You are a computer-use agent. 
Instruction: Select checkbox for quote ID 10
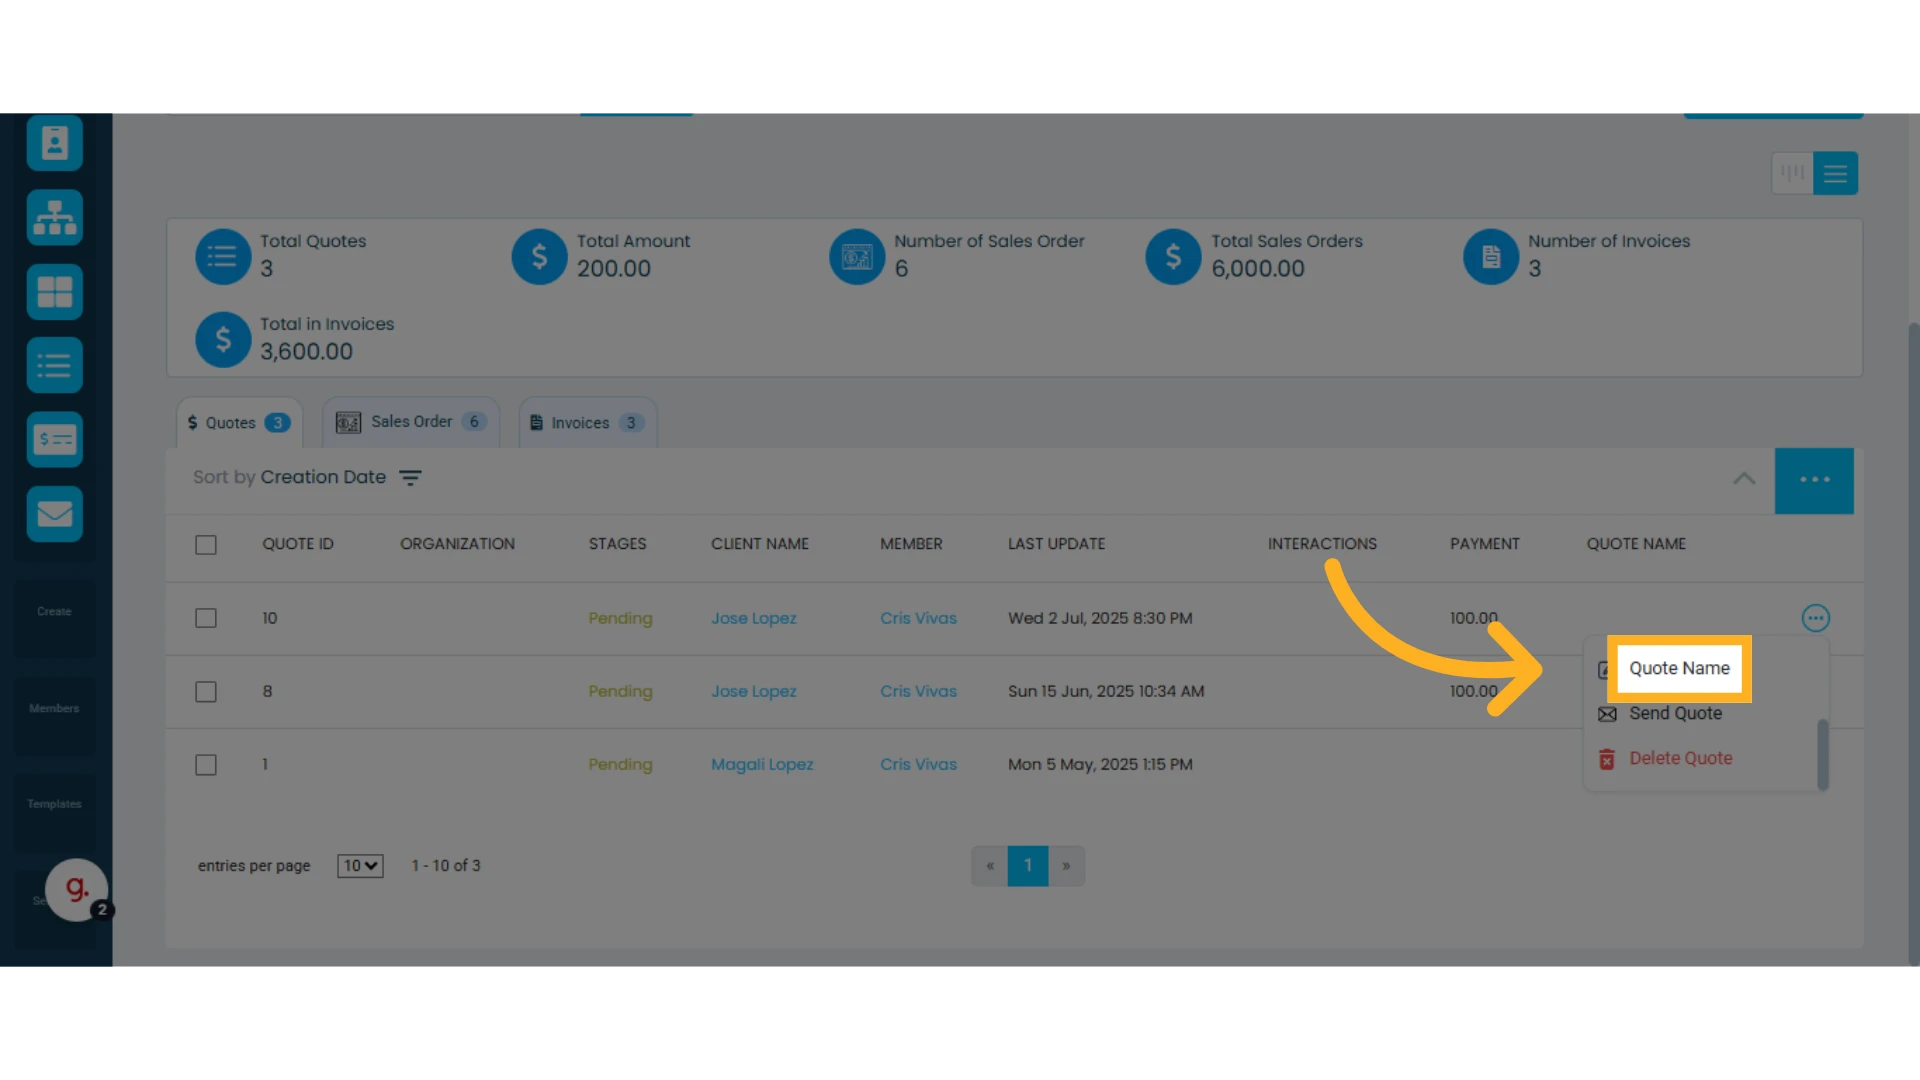(206, 618)
